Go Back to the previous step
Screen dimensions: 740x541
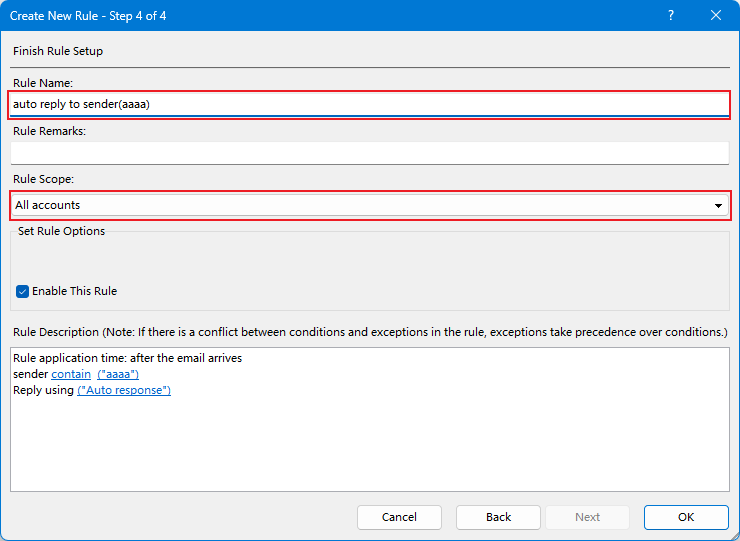[498, 517]
